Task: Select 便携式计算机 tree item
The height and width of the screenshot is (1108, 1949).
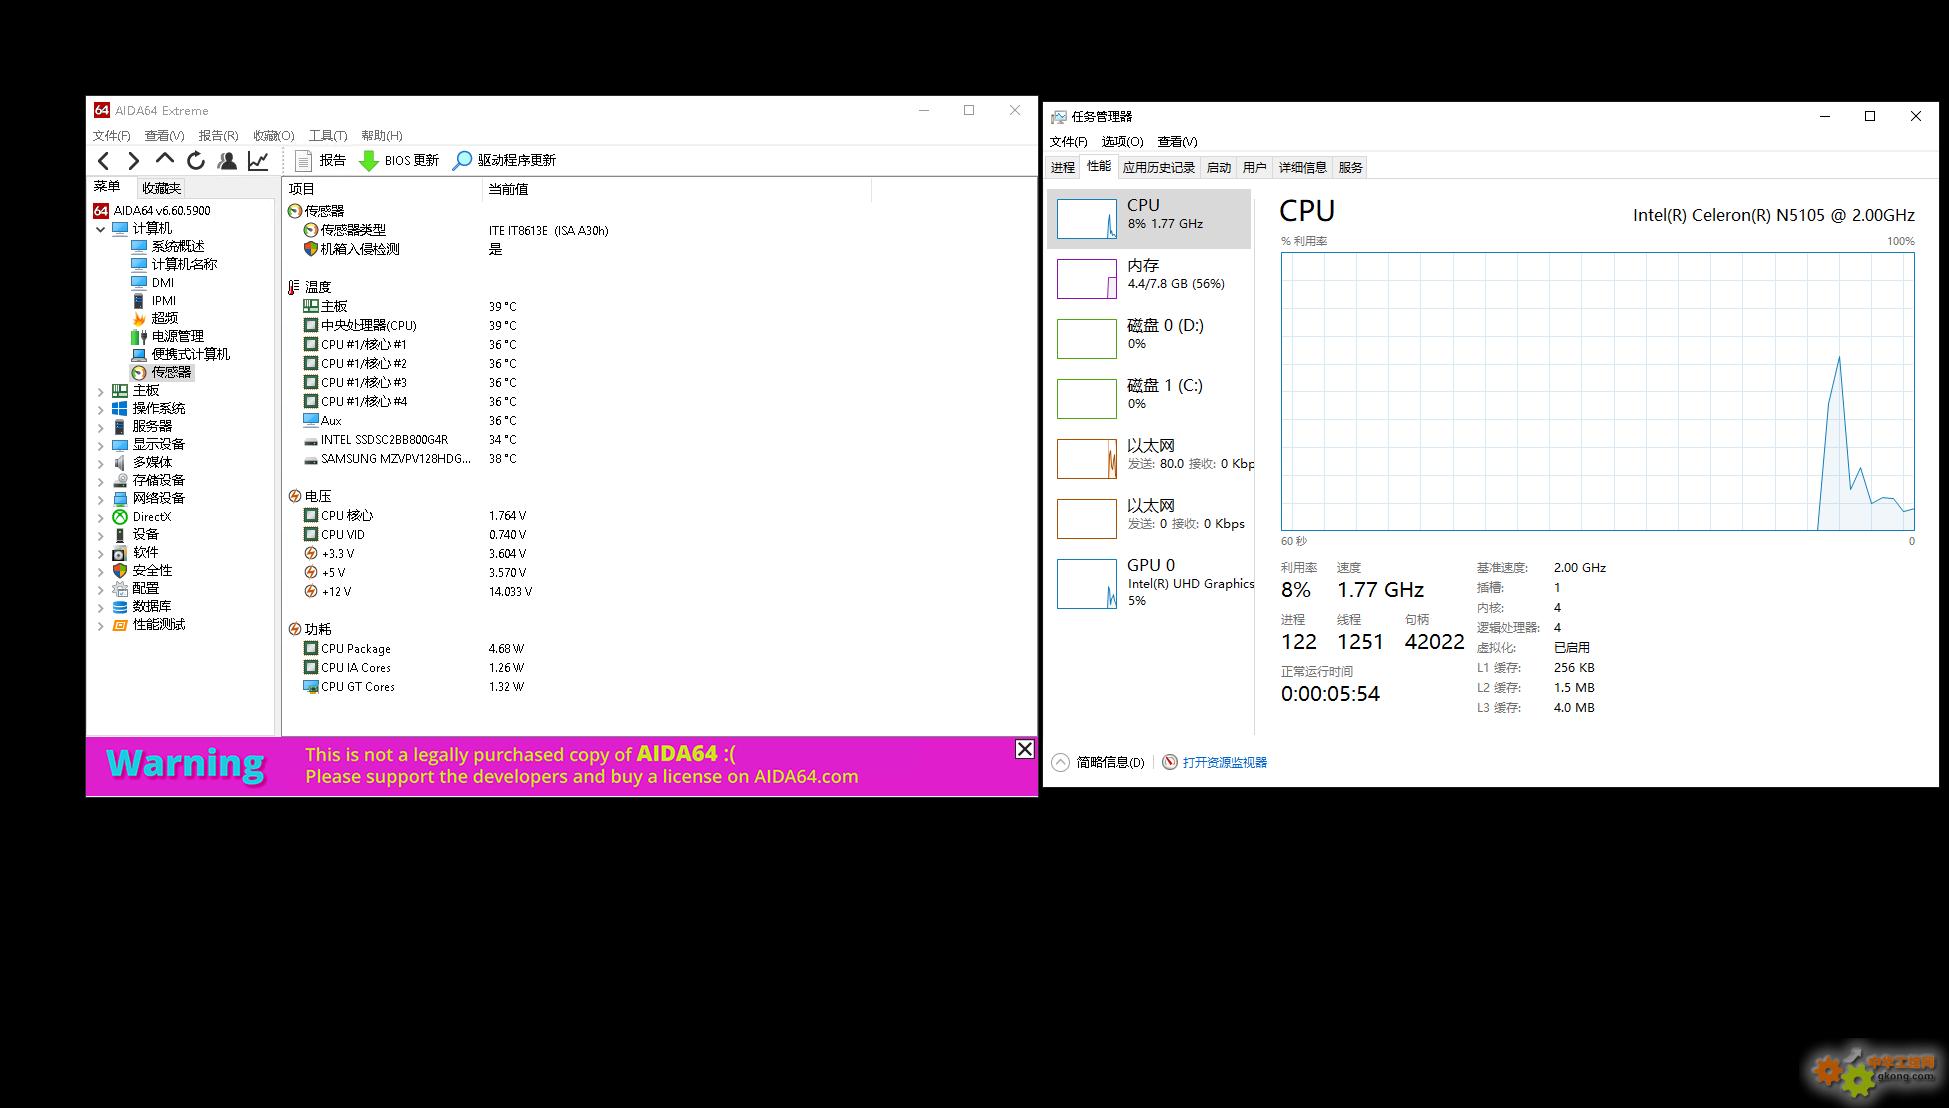Action: [x=180, y=354]
